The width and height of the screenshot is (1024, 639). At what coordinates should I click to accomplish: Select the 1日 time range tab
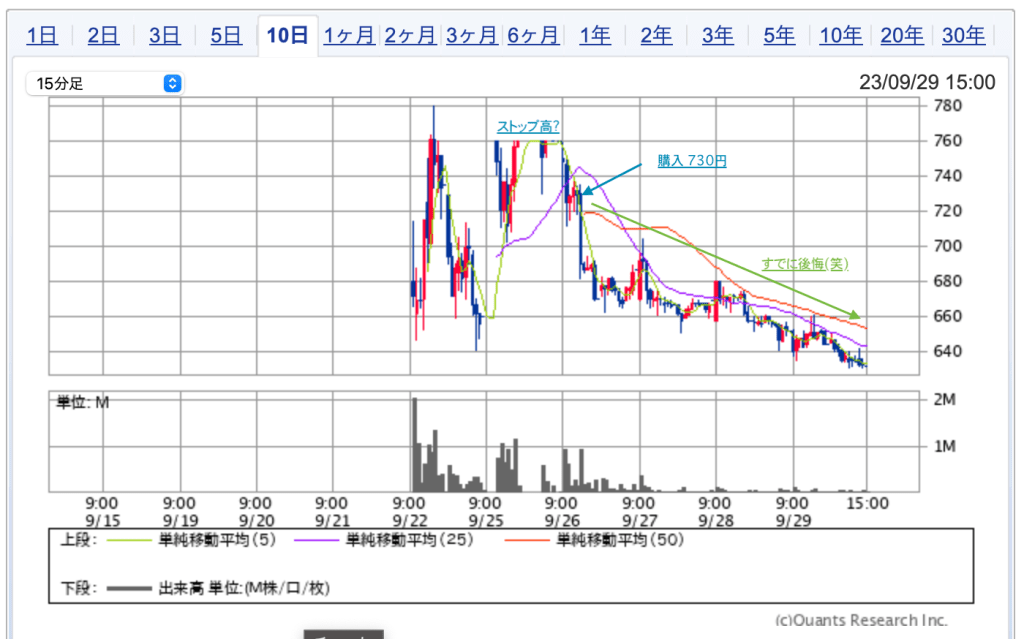click(42, 36)
